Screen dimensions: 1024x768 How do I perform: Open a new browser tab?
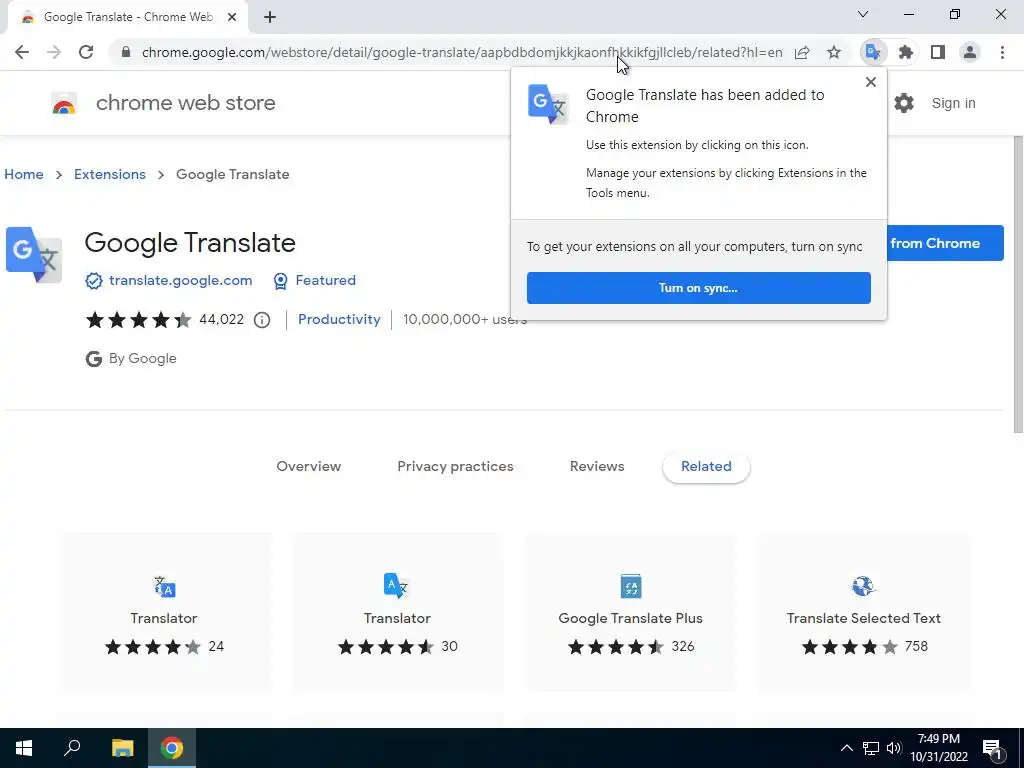[270, 17]
